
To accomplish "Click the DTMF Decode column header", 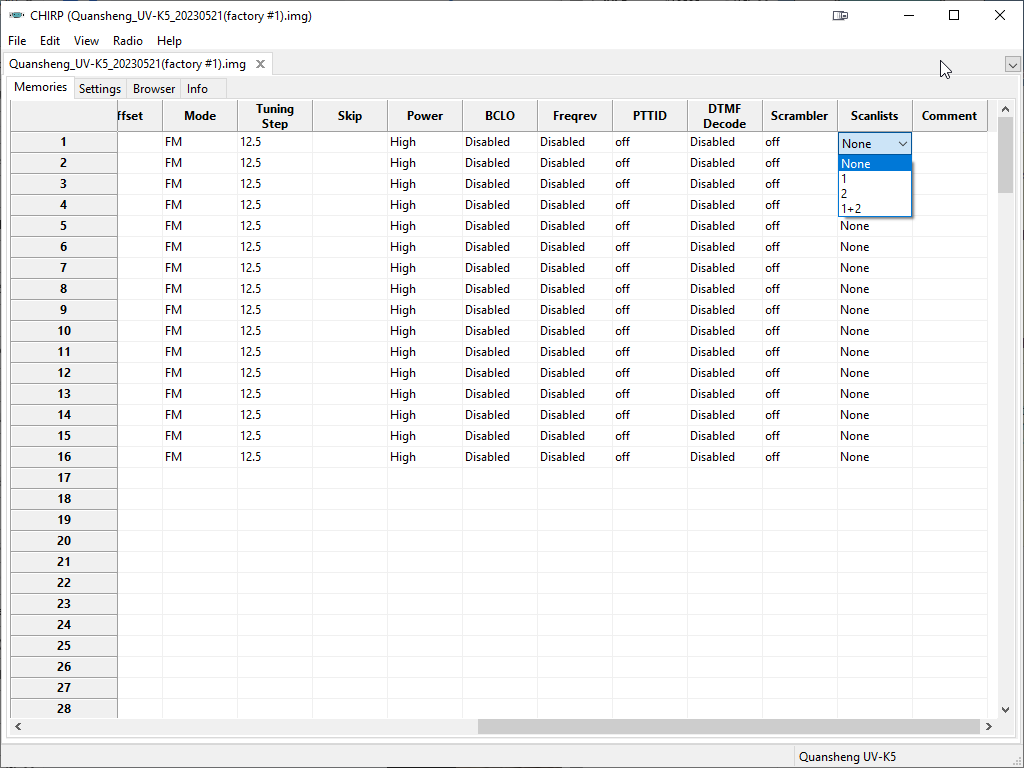I will (725, 116).
